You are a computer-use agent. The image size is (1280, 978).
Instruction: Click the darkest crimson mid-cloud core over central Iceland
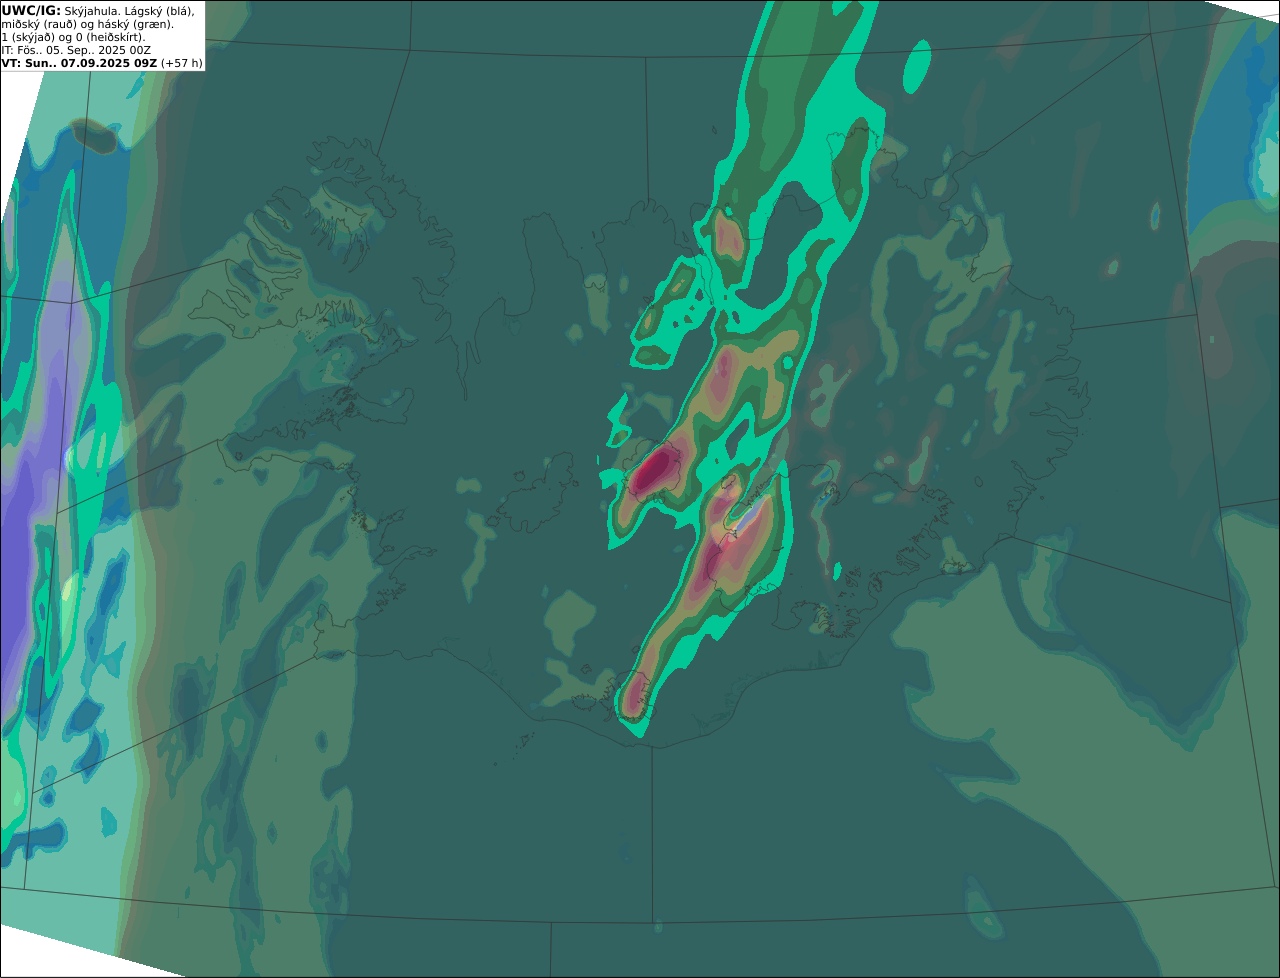pyautogui.click(x=654, y=470)
